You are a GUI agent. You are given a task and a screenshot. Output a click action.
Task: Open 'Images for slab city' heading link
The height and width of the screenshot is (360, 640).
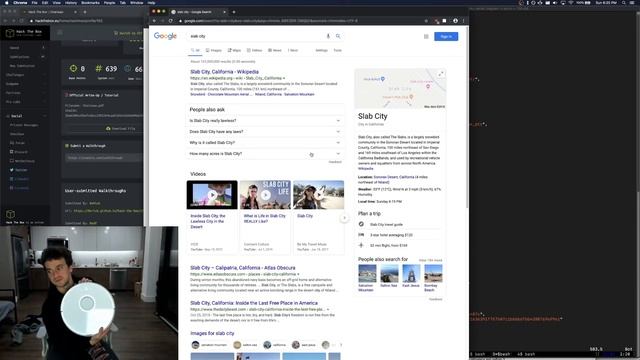coord(212,333)
